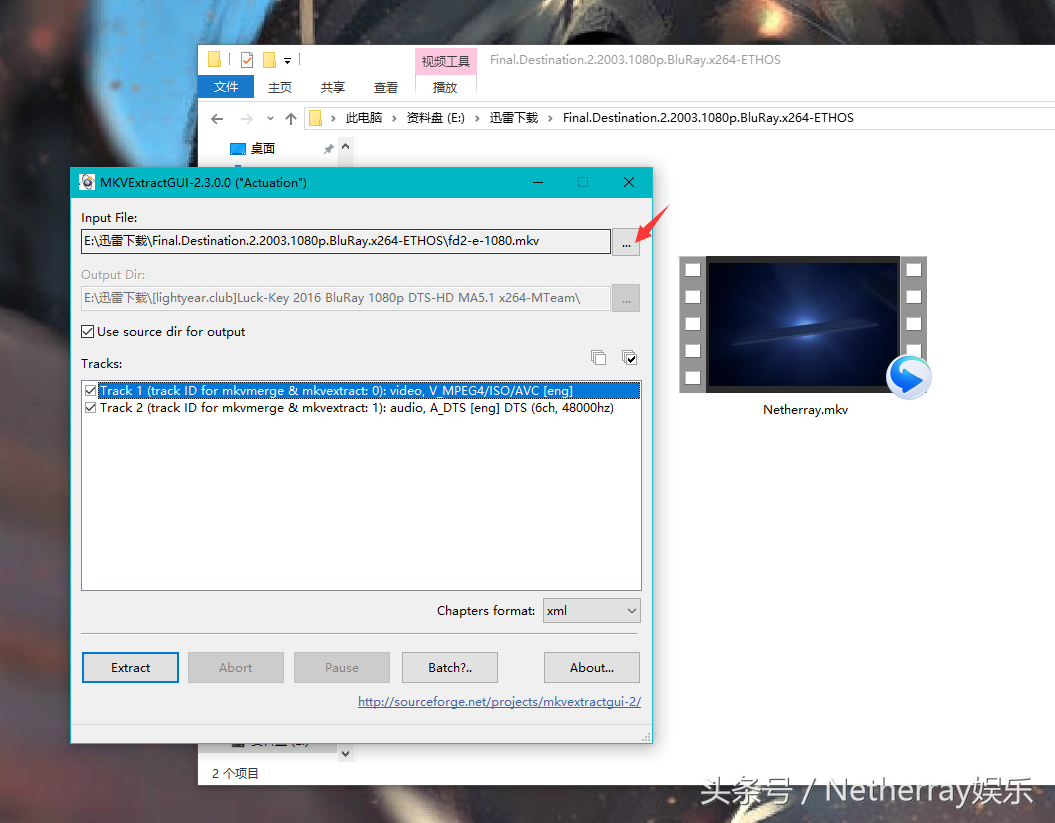
Task: Go up one folder level in Explorer
Action: tap(291, 118)
